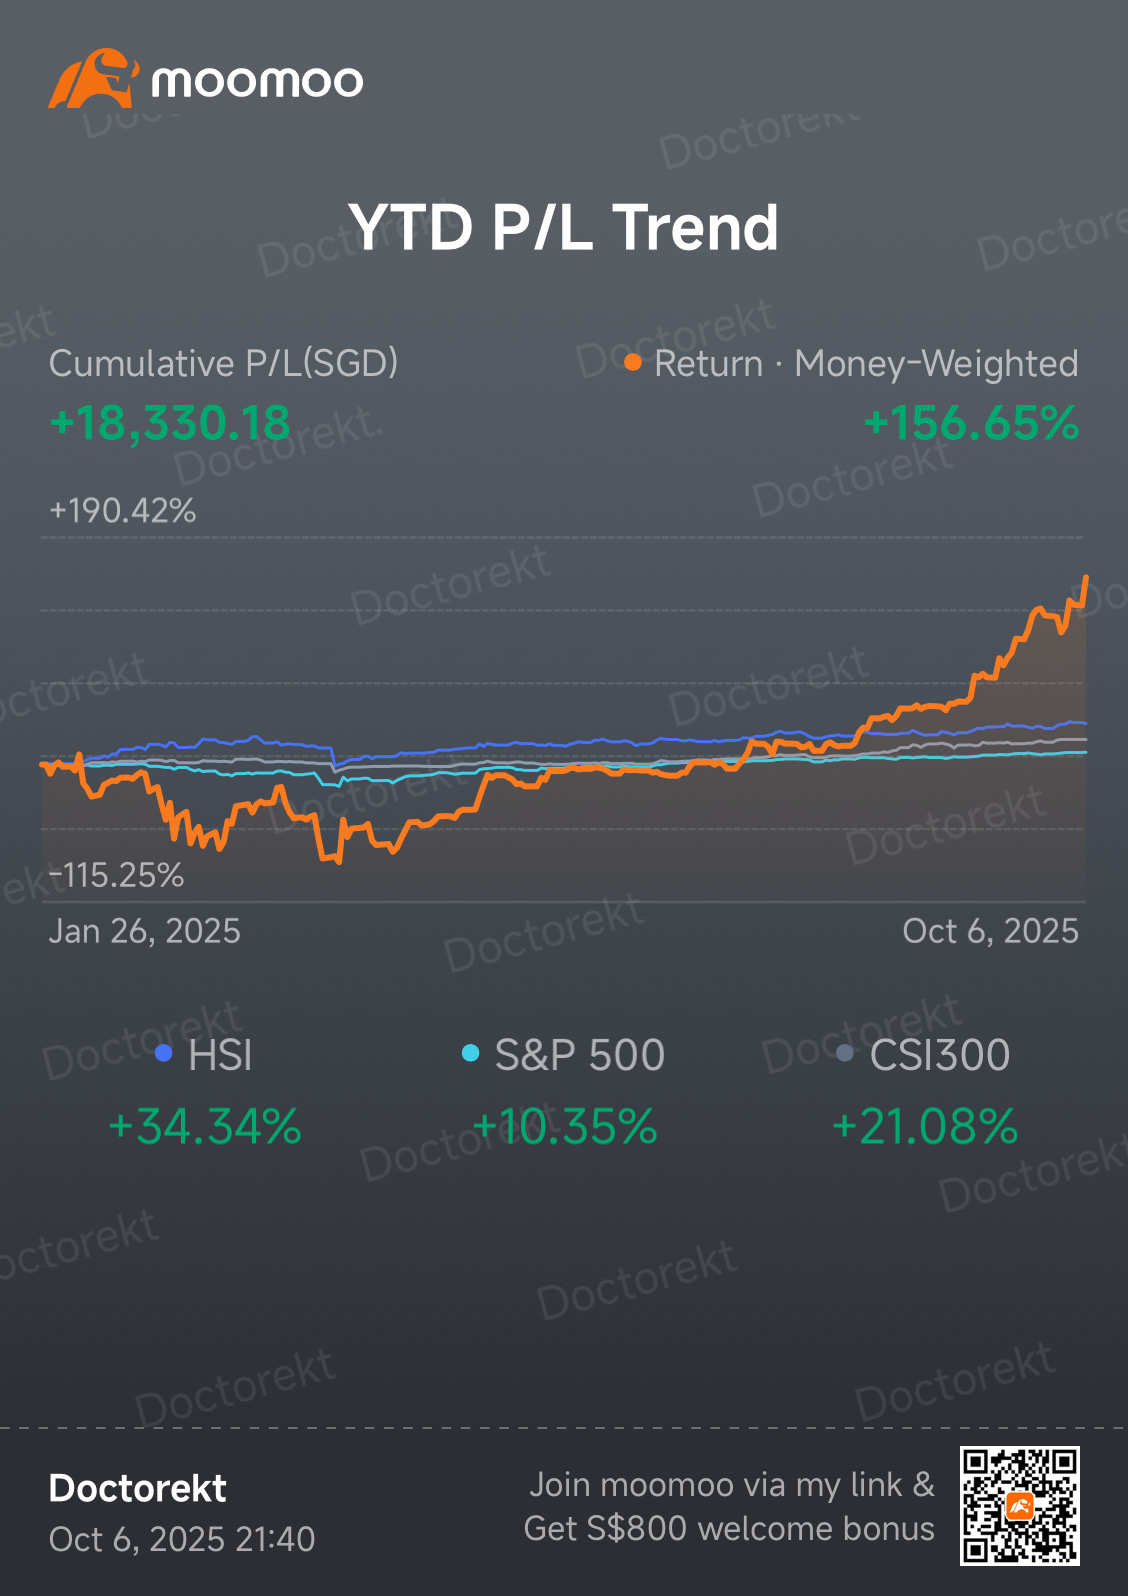Image resolution: width=1128 pixels, height=1596 pixels.
Task: Click the gray CSI300 legend dot
Action: (x=845, y=1053)
